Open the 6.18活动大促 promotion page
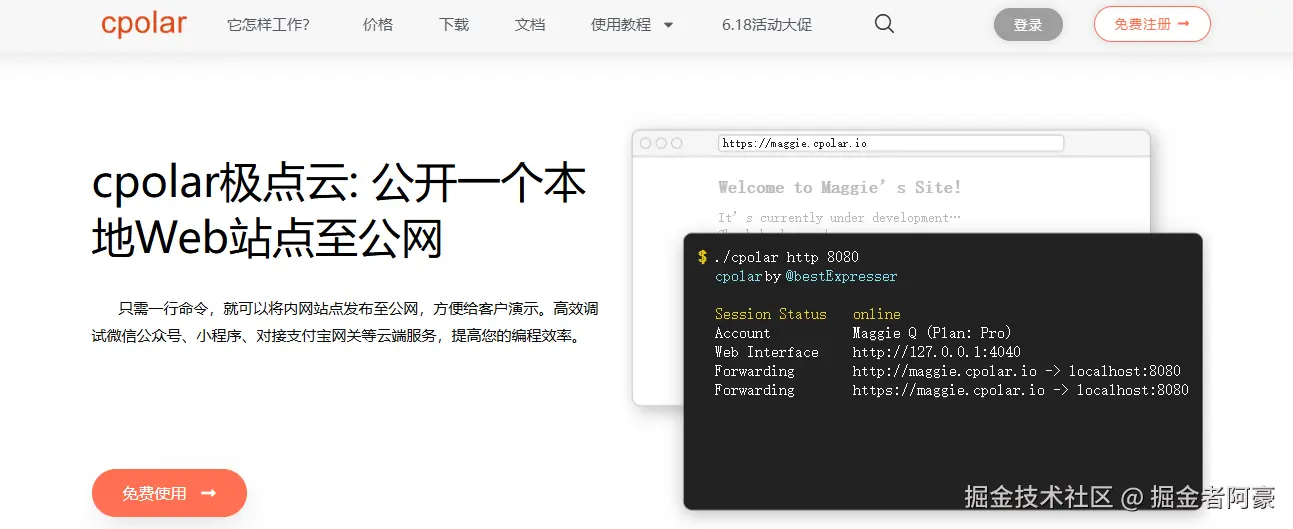 767,25
